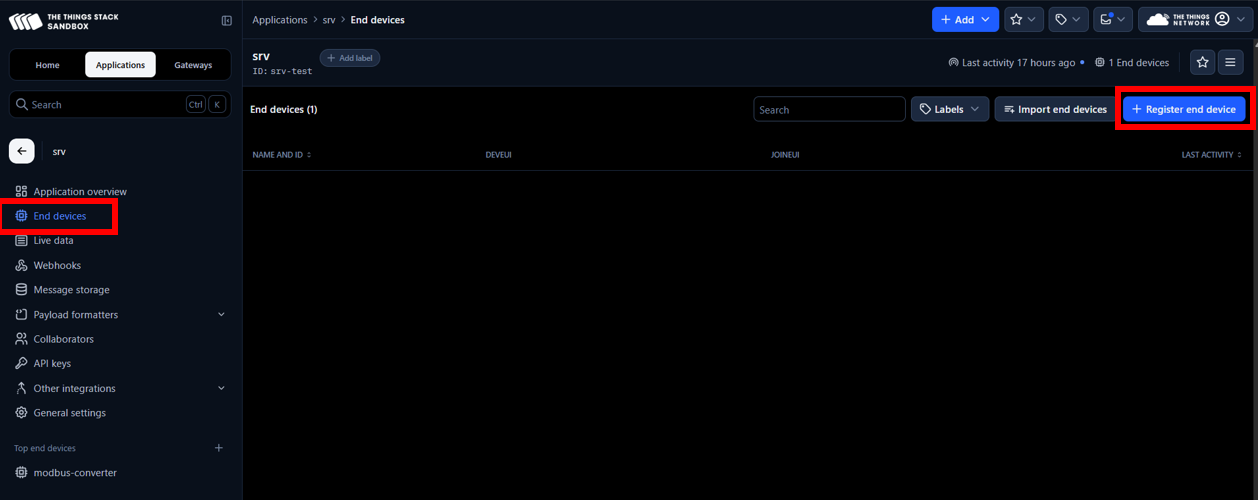Click the General settings gear icon
The width and height of the screenshot is (1258, 500).
click(21, 413)
